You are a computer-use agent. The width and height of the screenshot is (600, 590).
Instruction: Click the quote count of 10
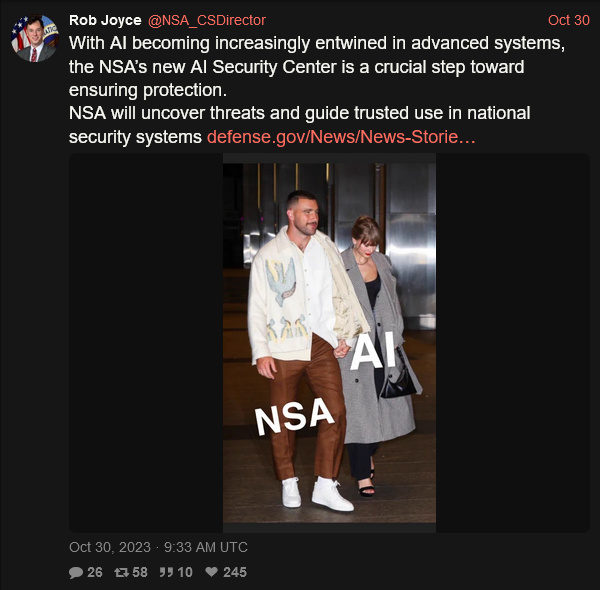(x=185, y=572)
